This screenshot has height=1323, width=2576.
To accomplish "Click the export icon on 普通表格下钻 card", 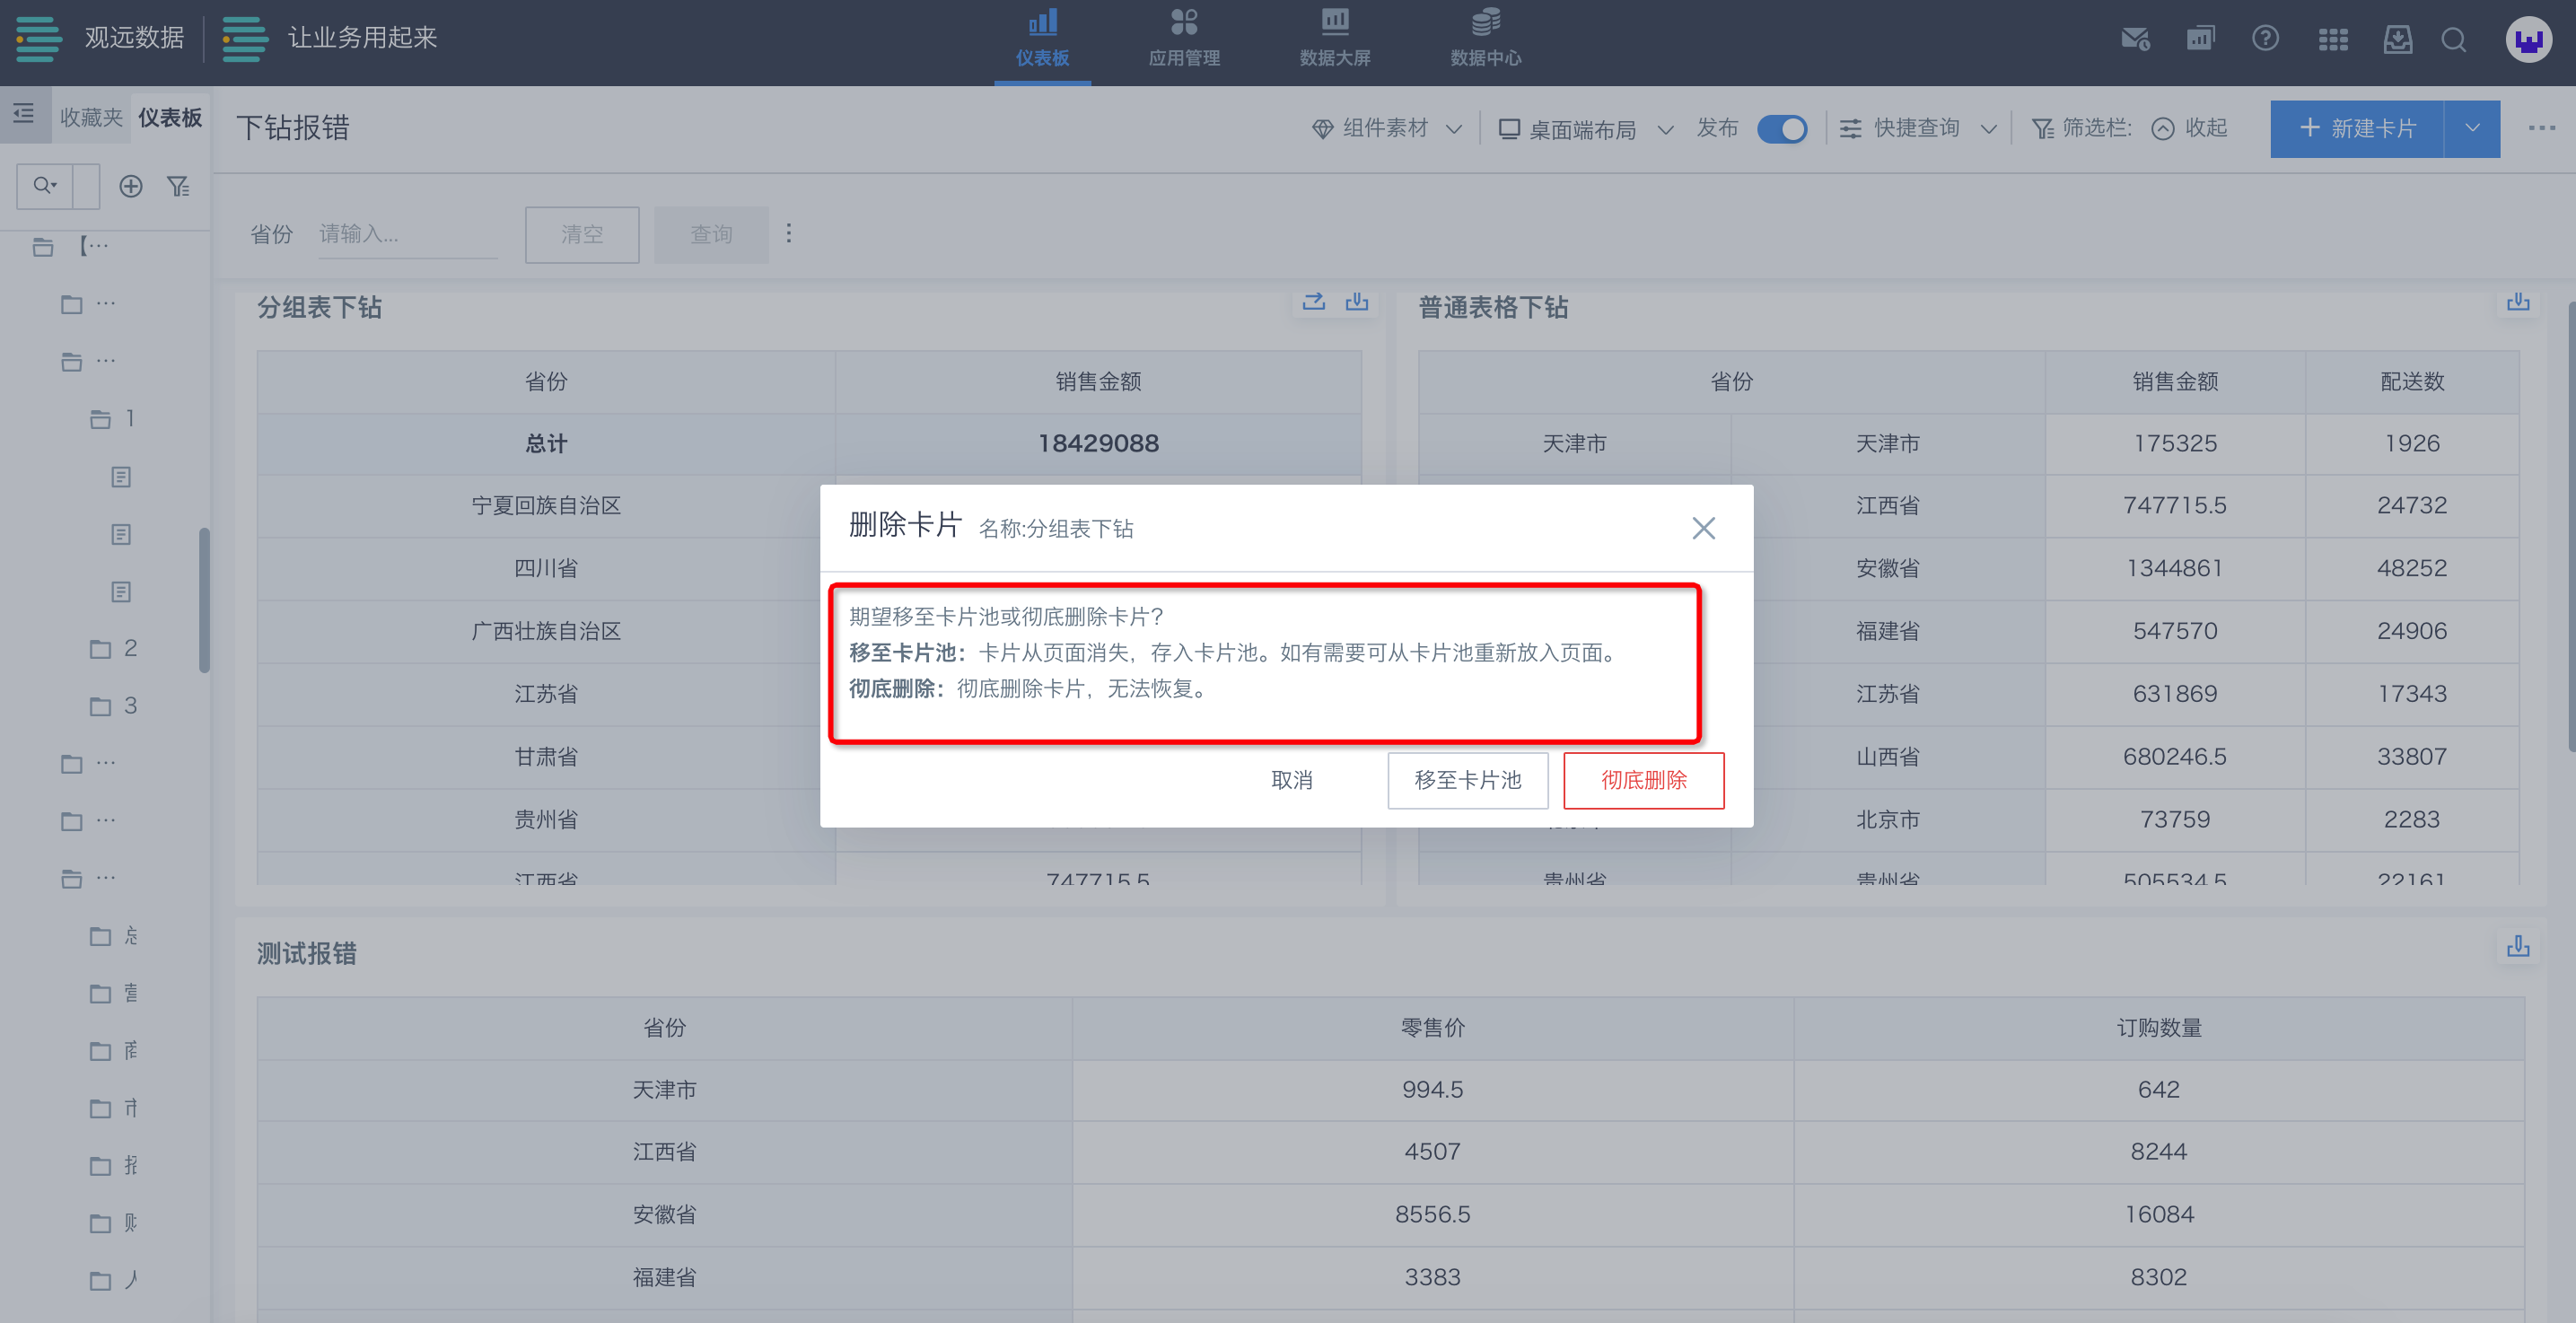I will tap(2518, 302).
